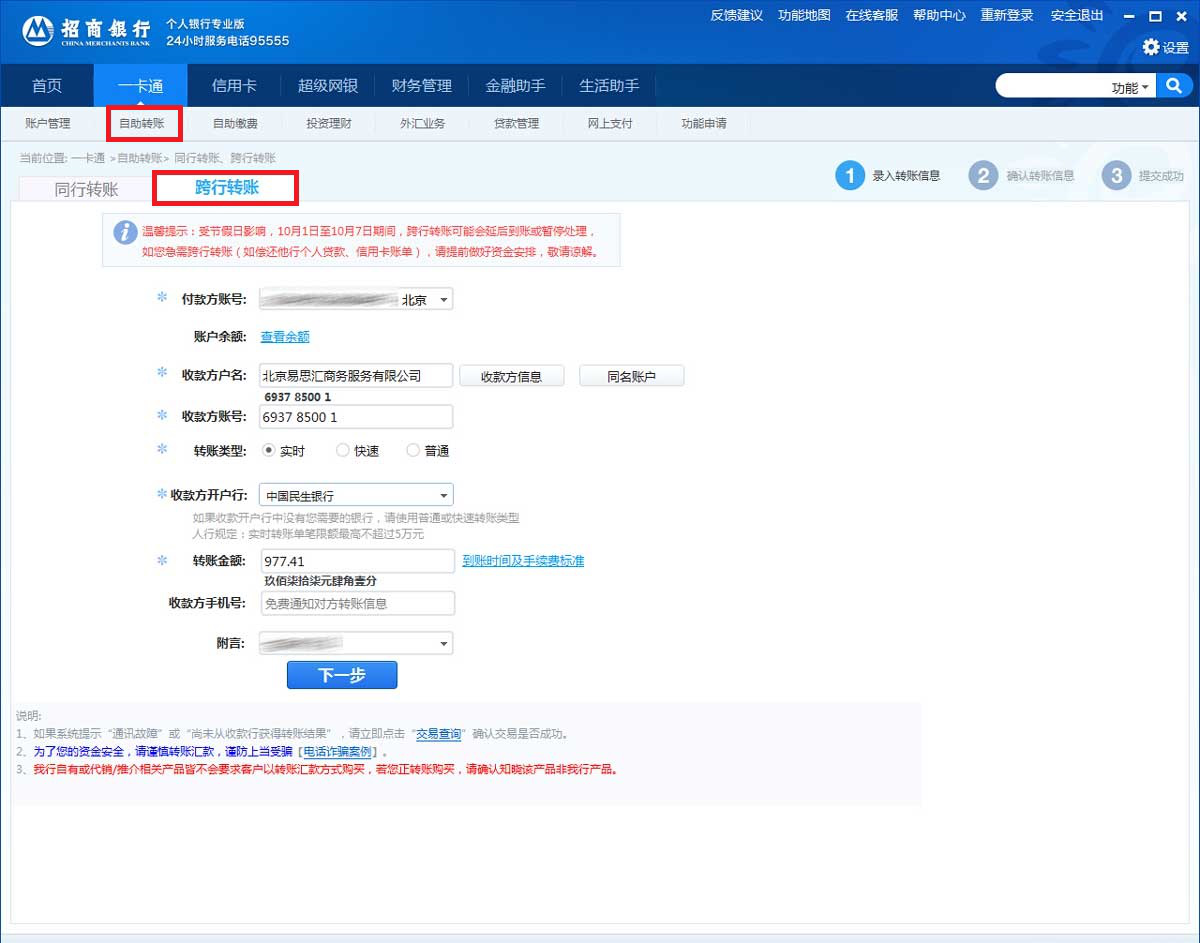Select the 跨行转账 tab
The image size is (1200, 943).
point(226,187)
